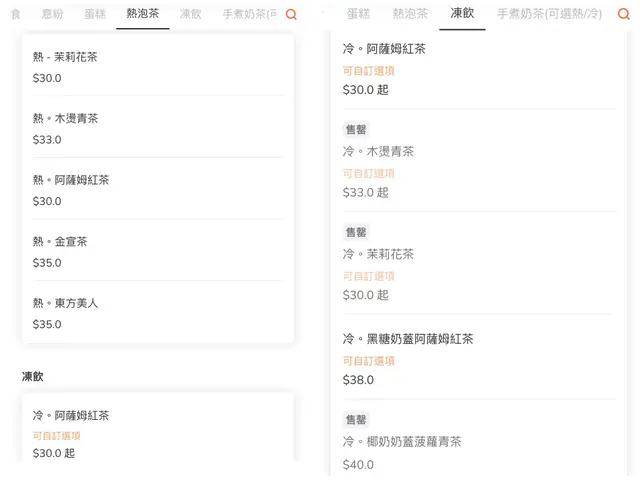
Task: Tap the search icon in the left menu panel
Action: (291, 15)
